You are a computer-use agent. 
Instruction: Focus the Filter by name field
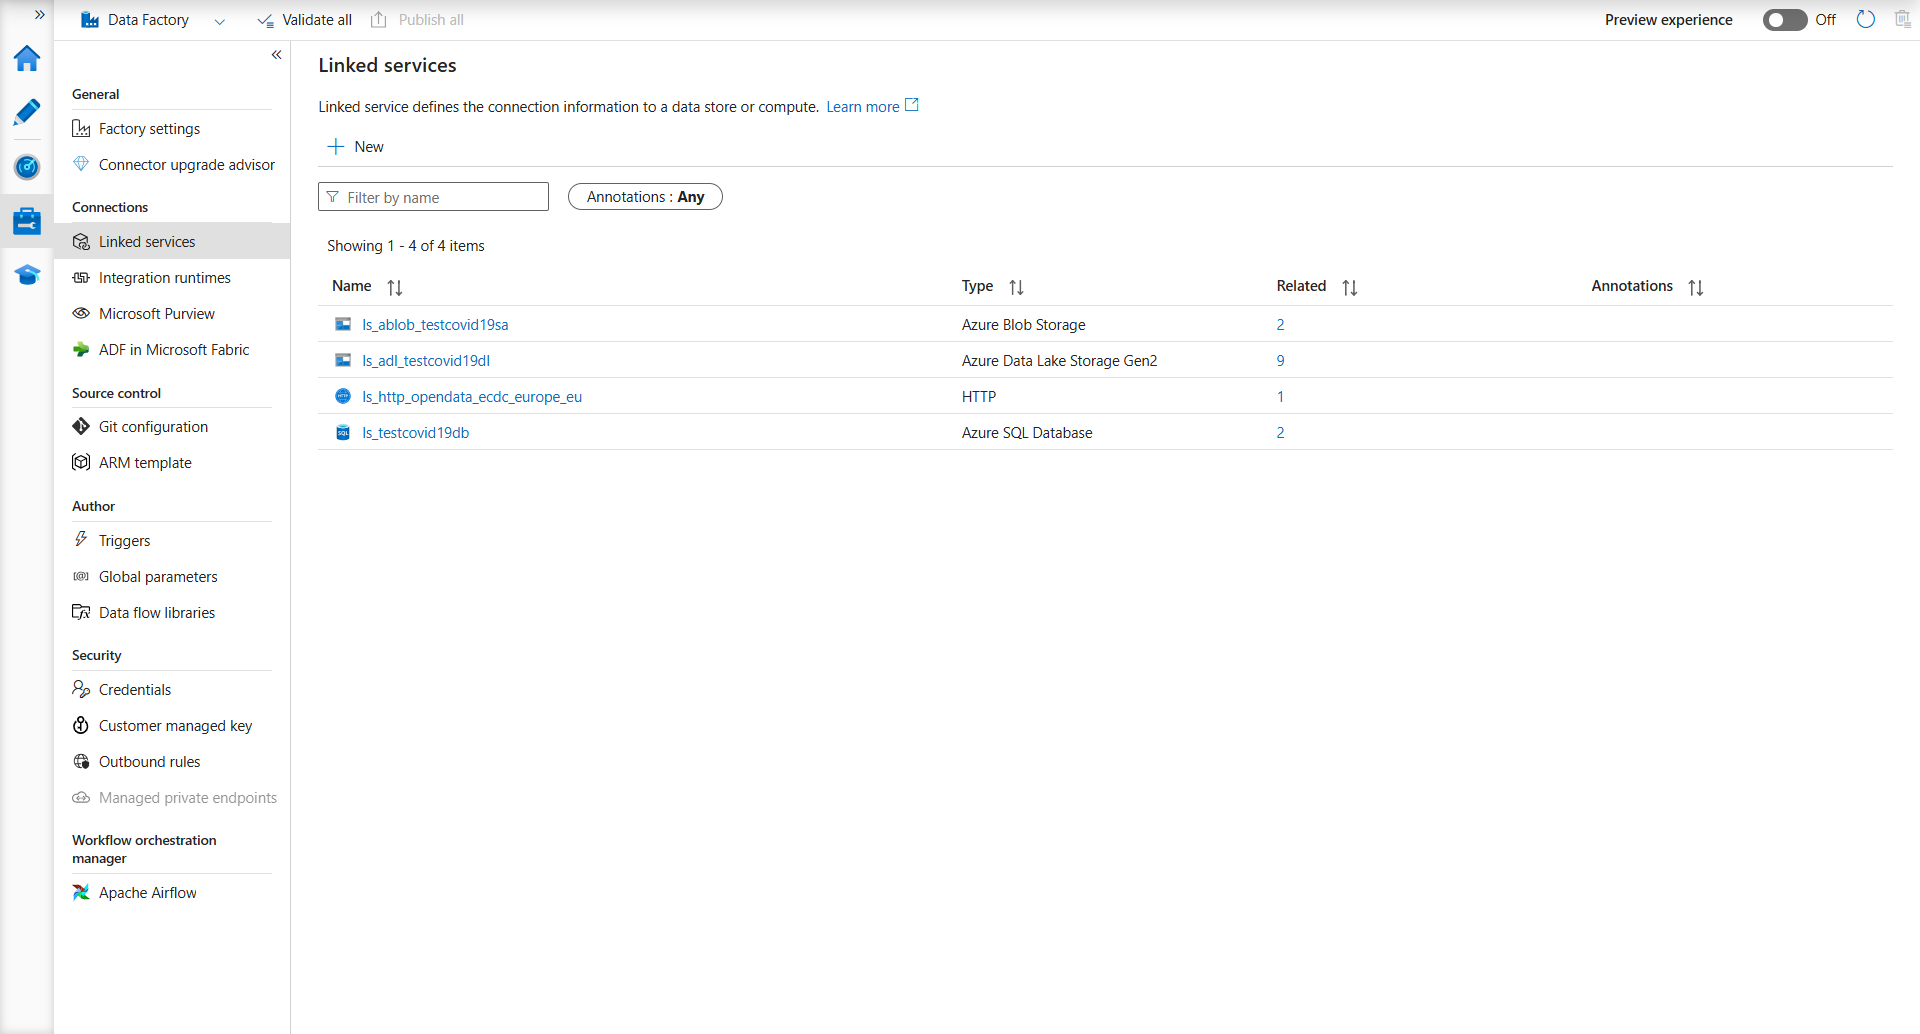[x=433, y=197]
